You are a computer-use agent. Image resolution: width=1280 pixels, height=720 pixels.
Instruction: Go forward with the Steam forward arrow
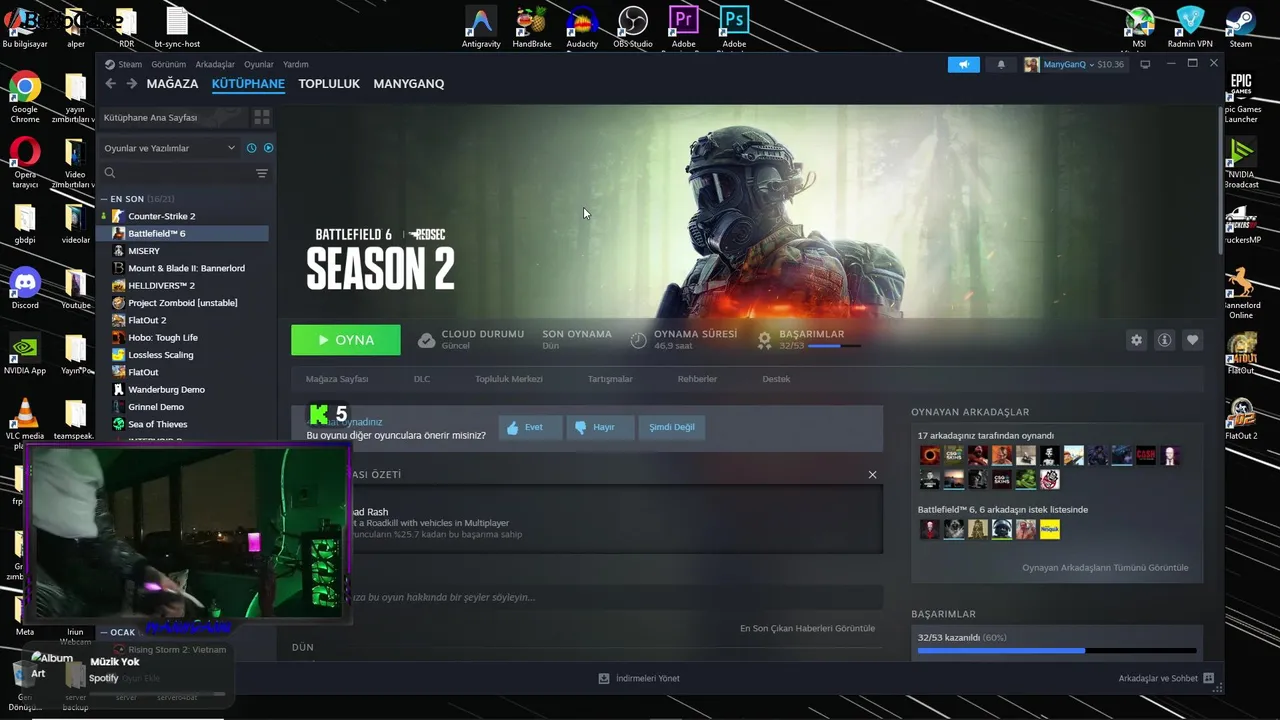[x=131, y=84]
